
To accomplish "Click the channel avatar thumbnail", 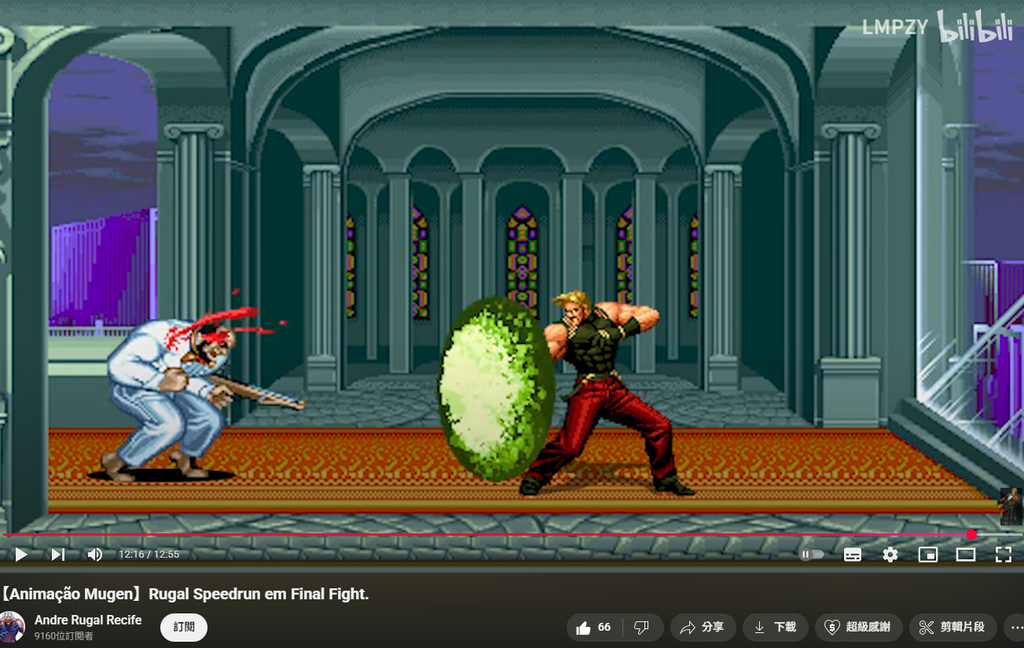I will point(12,627).
